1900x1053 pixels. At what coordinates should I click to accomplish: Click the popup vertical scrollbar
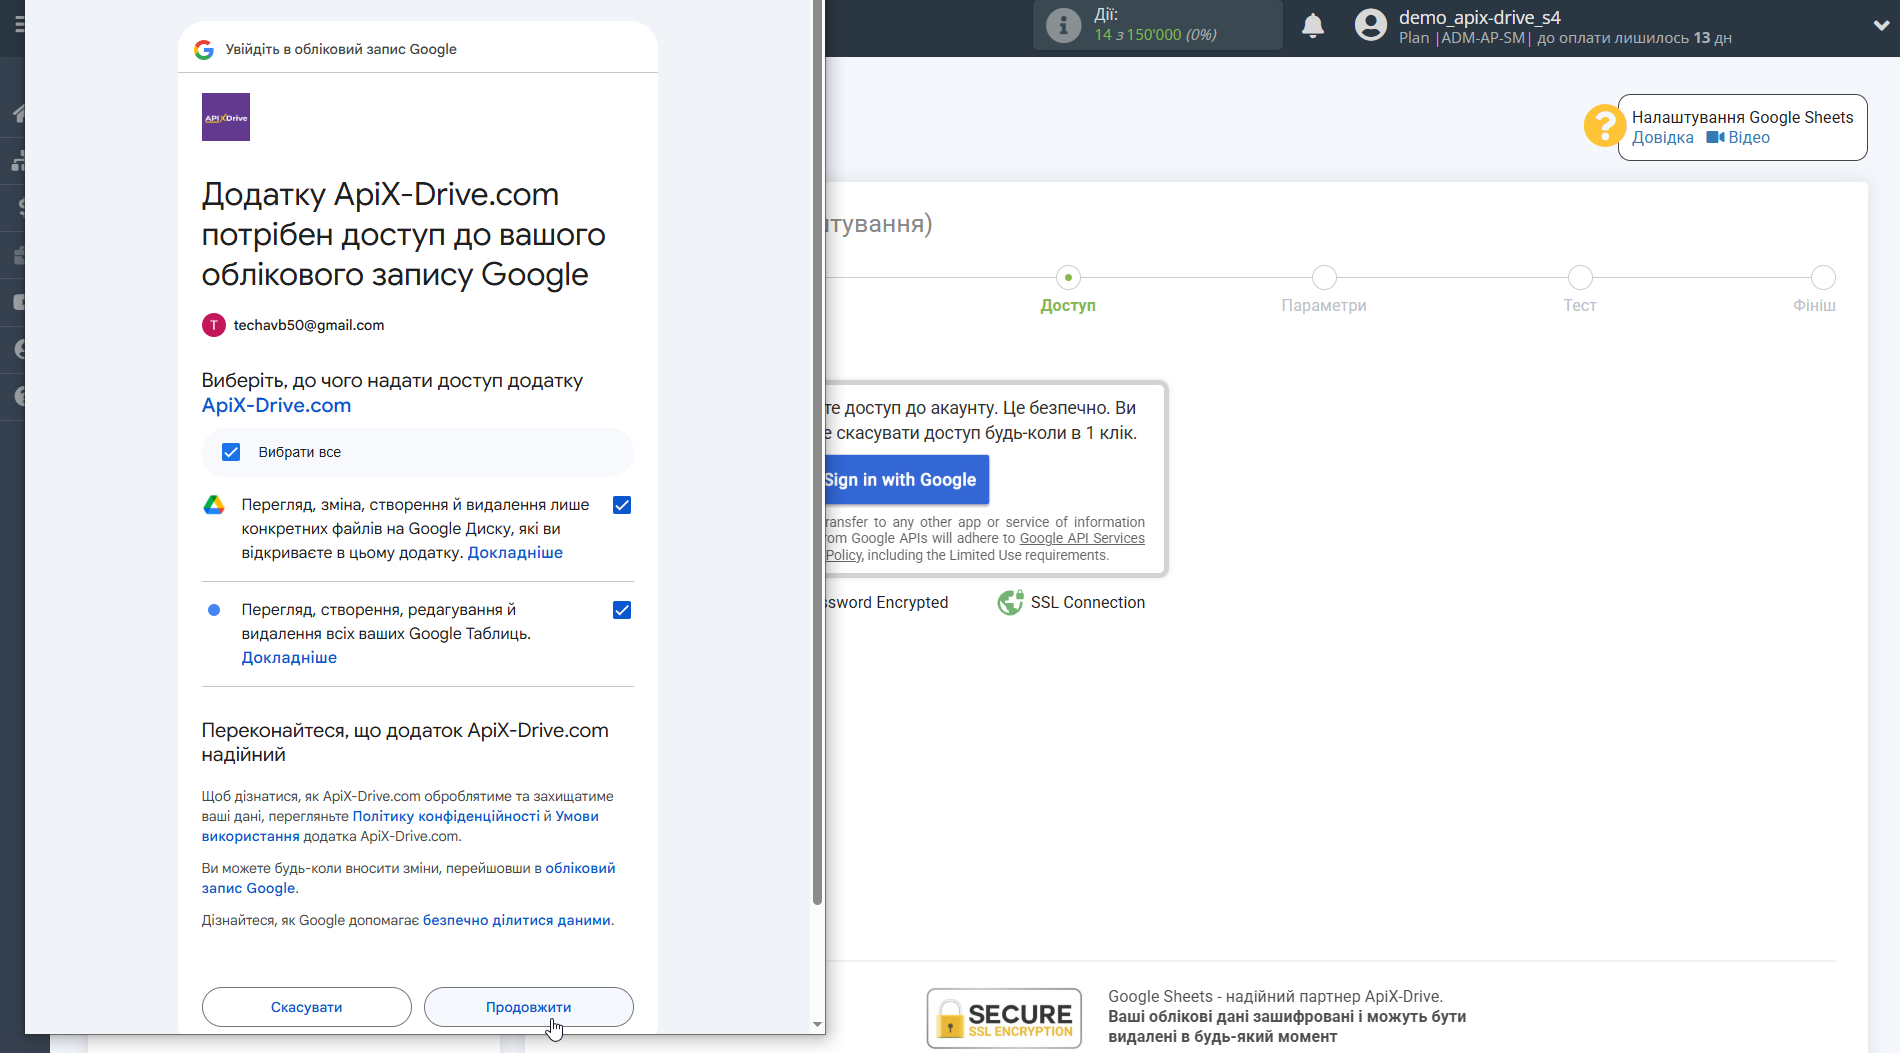coord(817,450)
